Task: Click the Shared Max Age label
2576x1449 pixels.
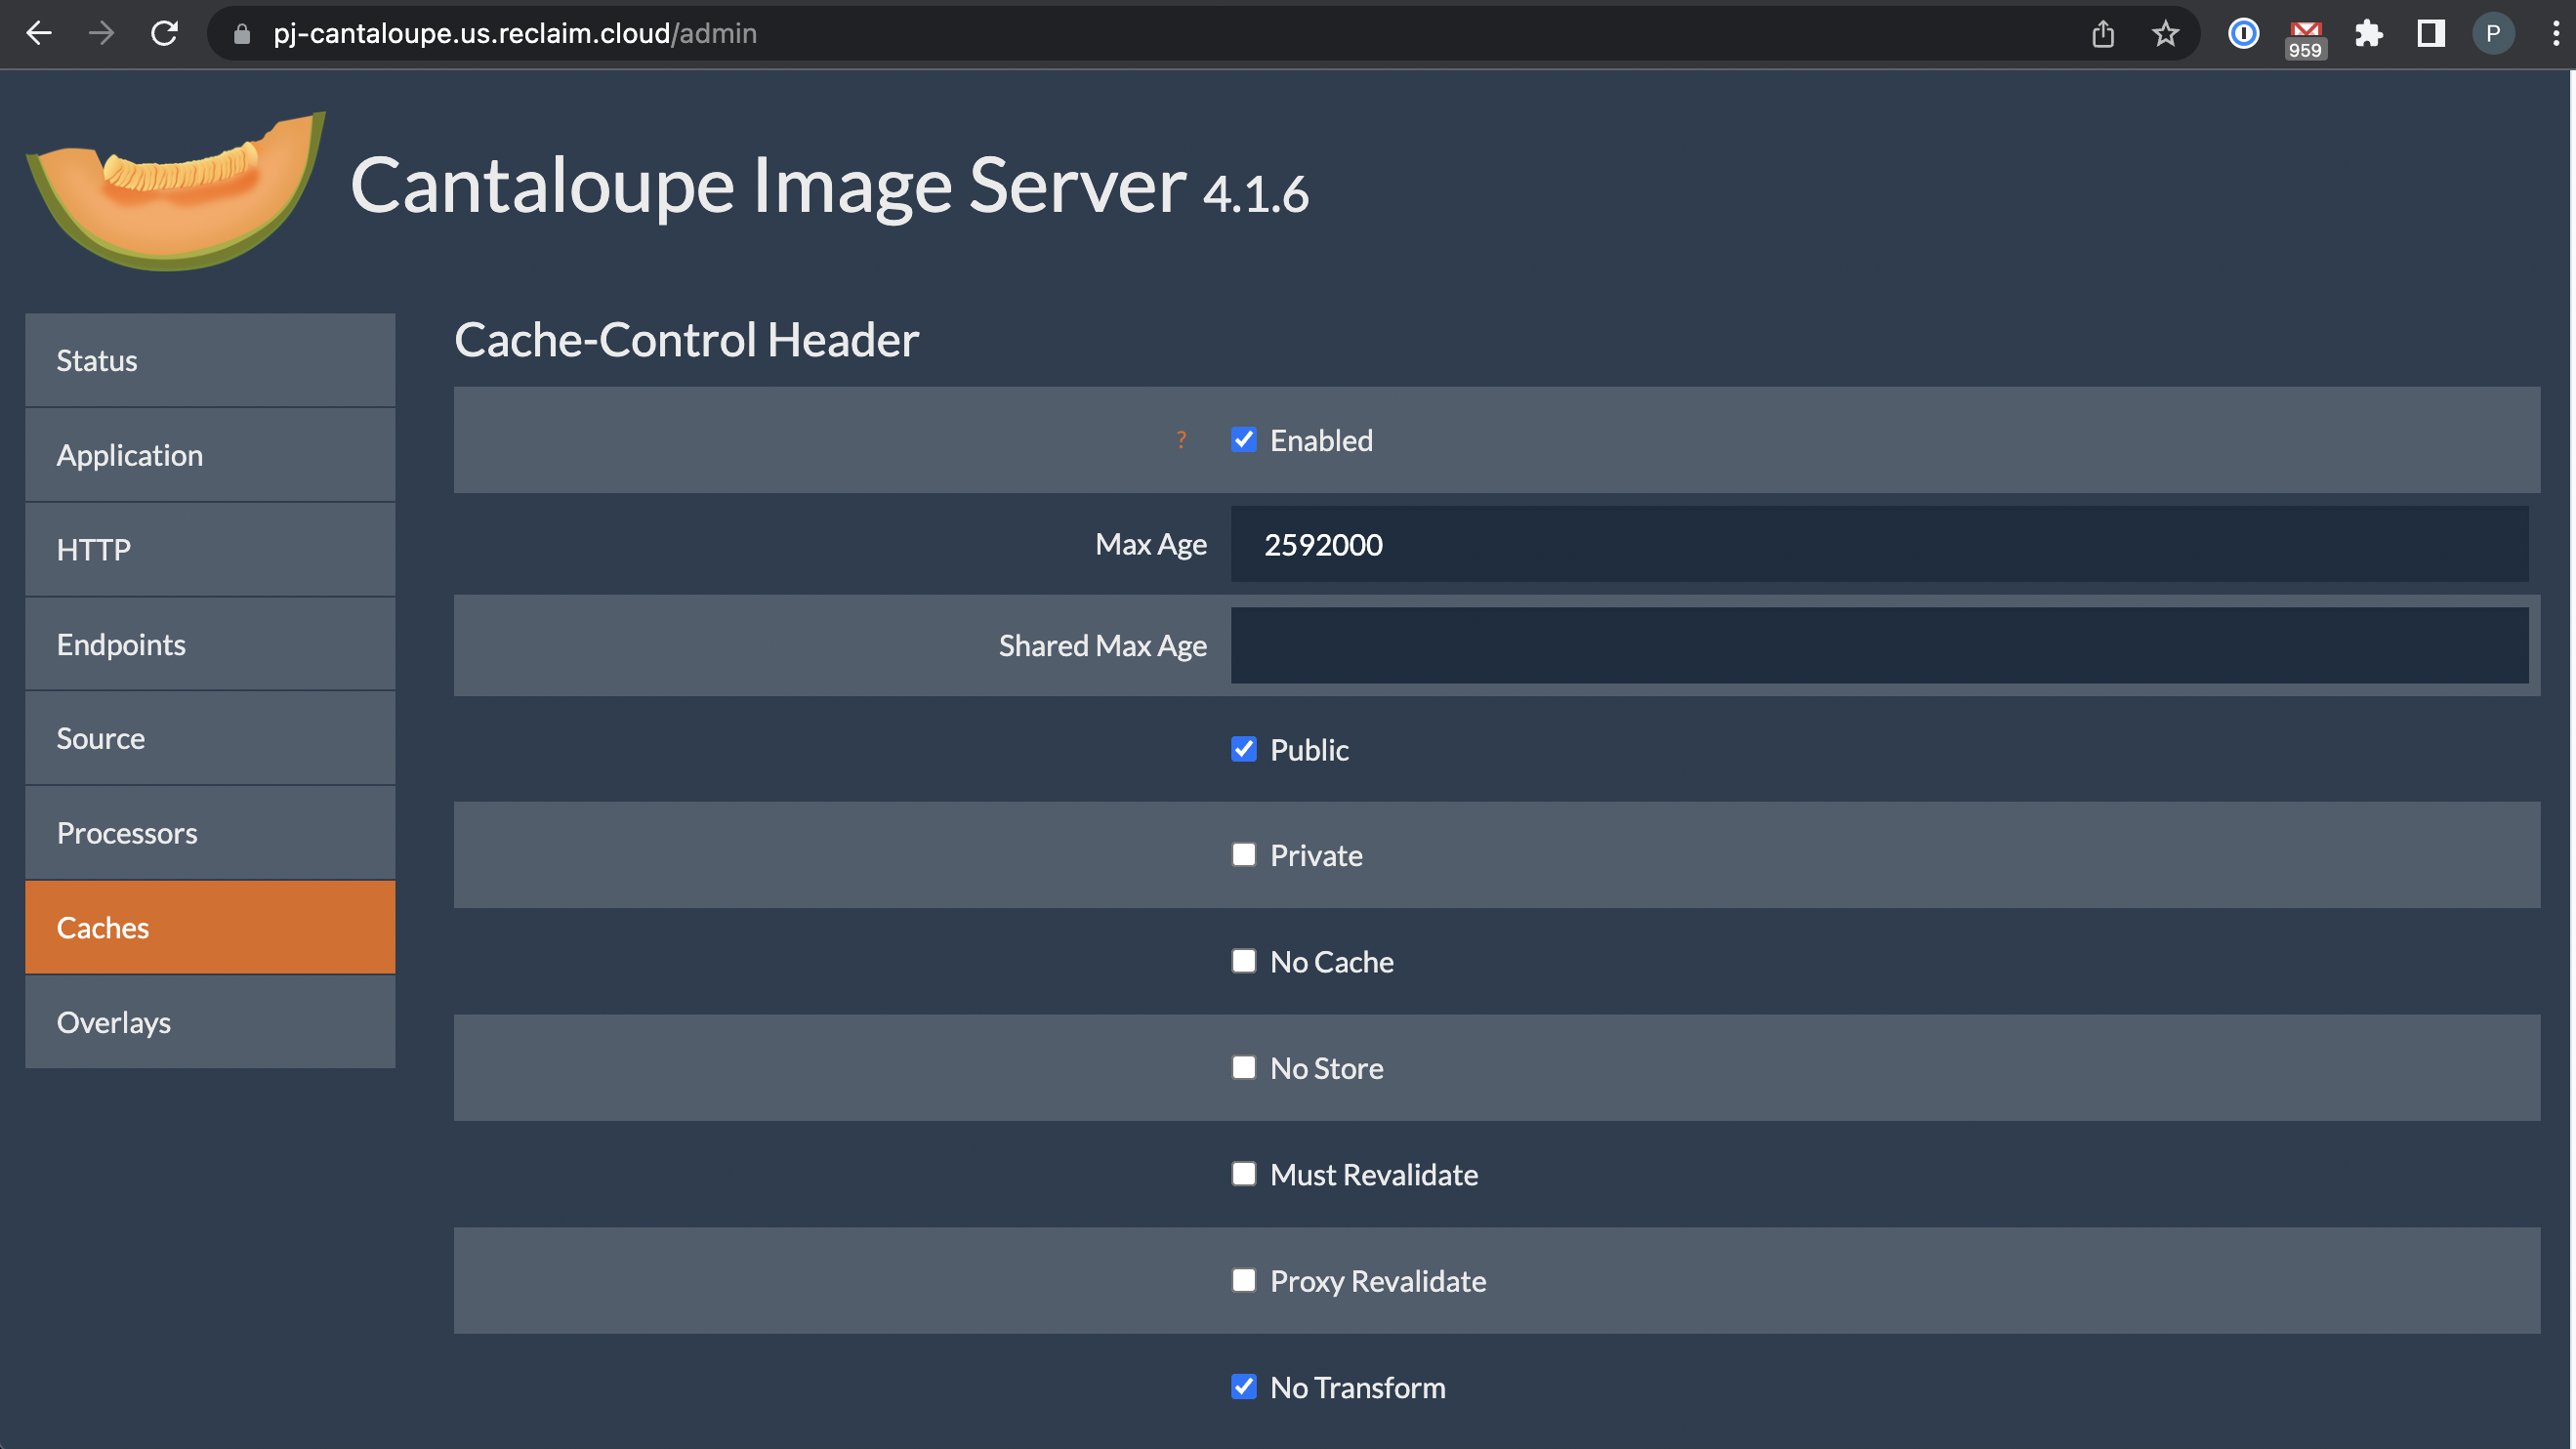Action: click(1103, 646)
